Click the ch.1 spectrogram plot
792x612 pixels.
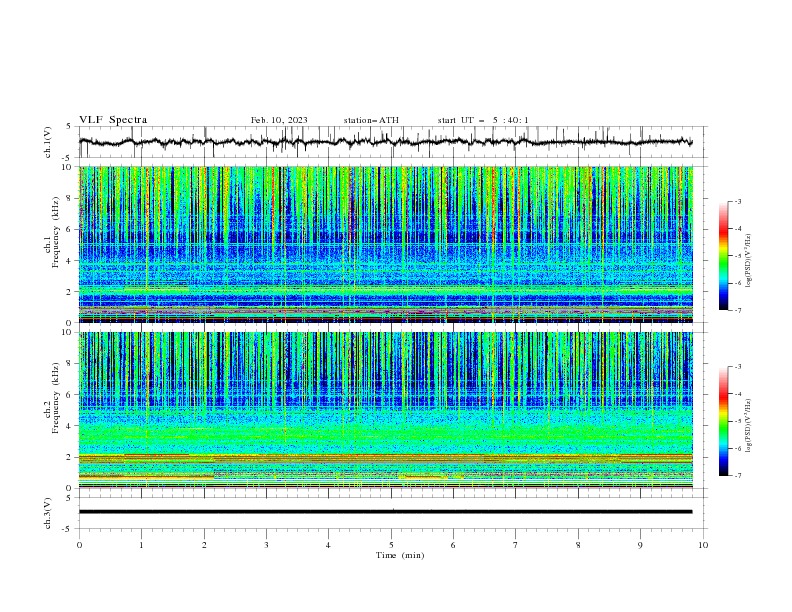coord(386,244)
